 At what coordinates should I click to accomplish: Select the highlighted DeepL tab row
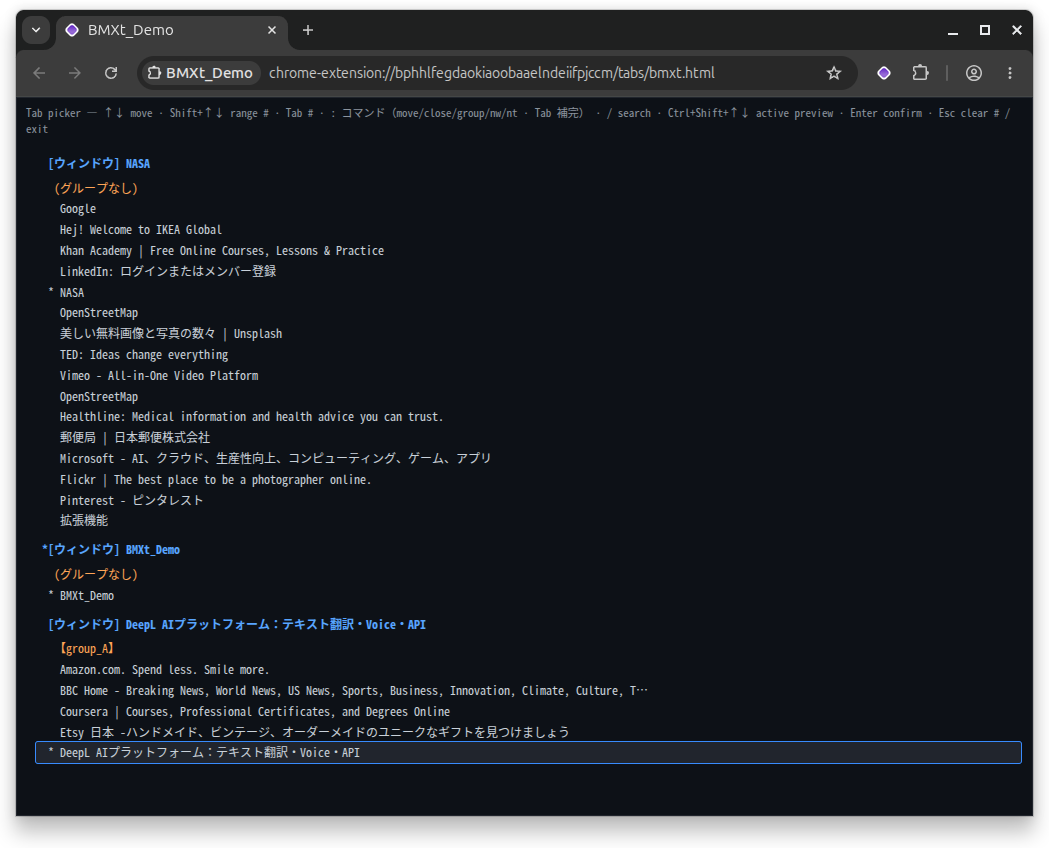click(528, 752)
